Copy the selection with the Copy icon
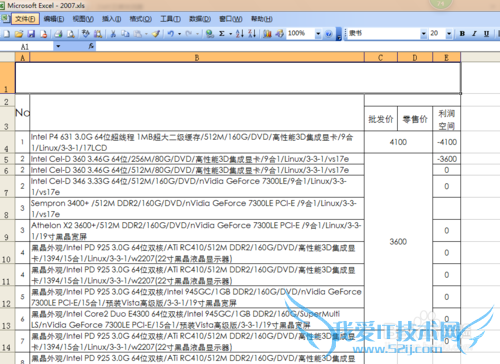Image resolution: width=500 pixels, height=364 pixels. pos(125,34)
